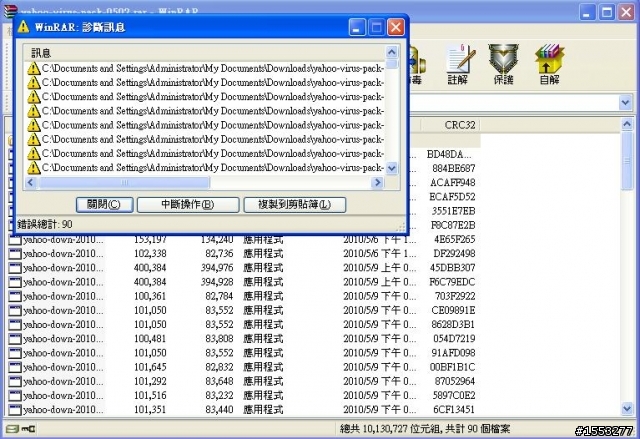Click the file list scroll-down arrow
Image resolution: width=640 pixels, height=439 pixels.
(627, 408)
